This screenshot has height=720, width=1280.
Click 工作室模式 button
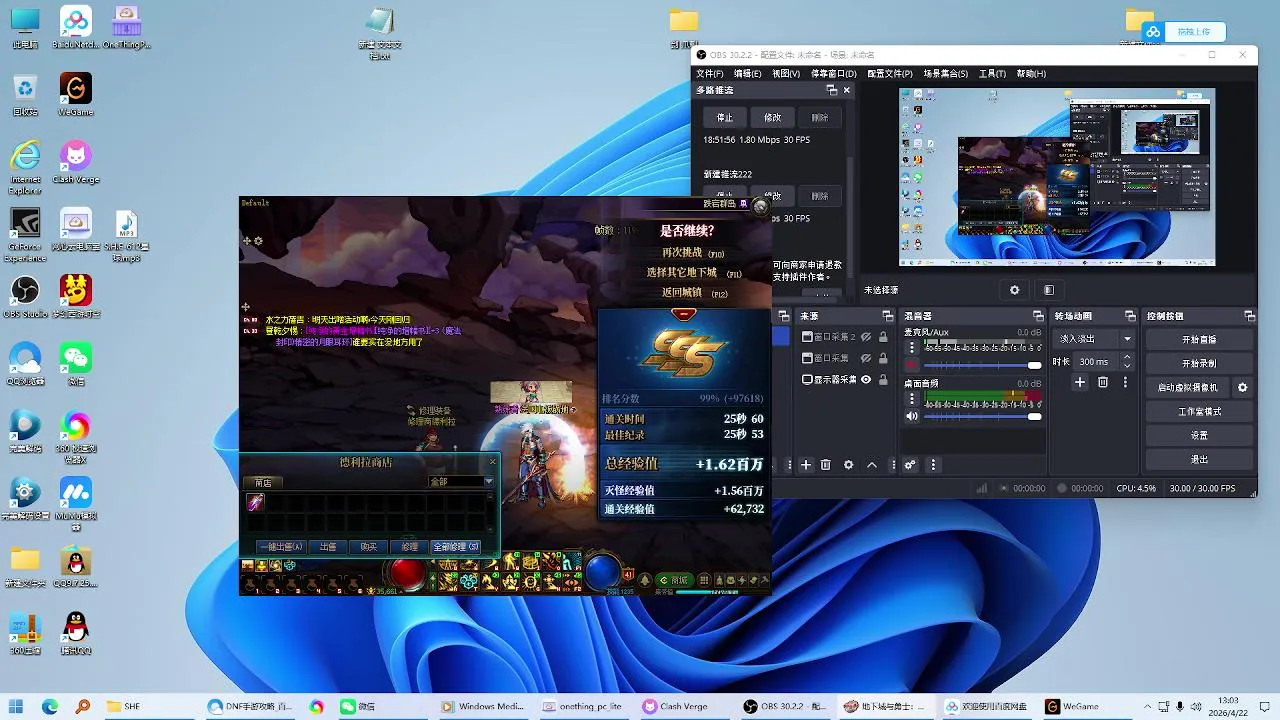1199,412
